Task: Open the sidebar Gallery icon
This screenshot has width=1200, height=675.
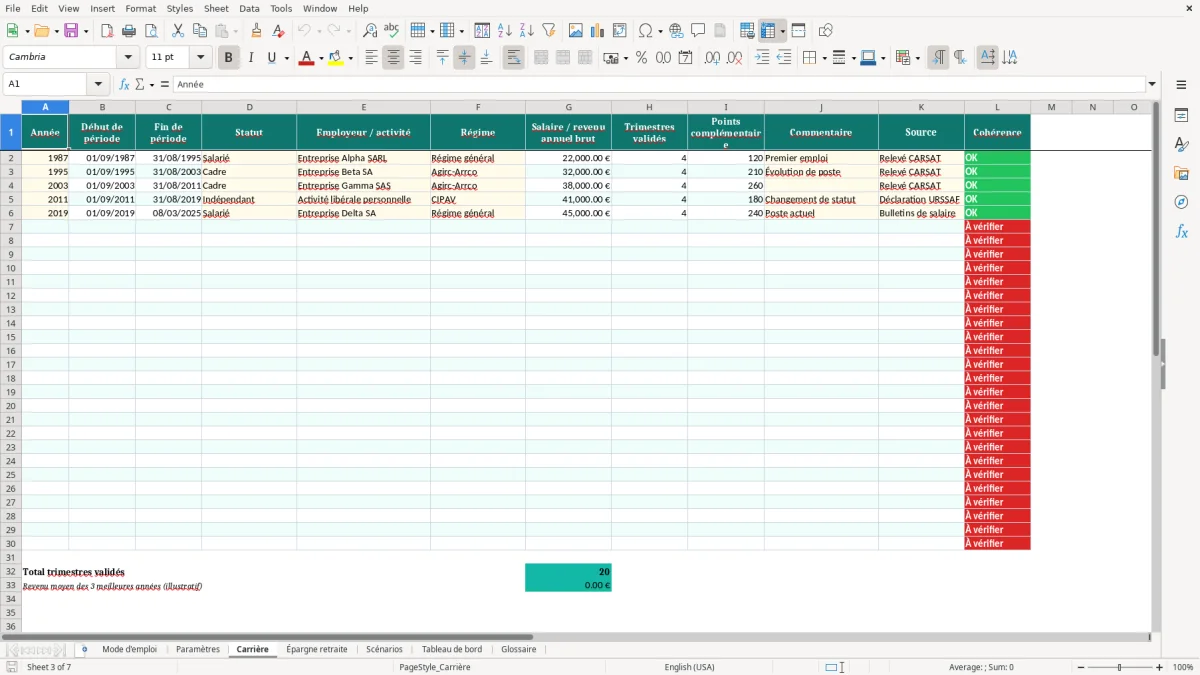Action: click(1181, 174)
